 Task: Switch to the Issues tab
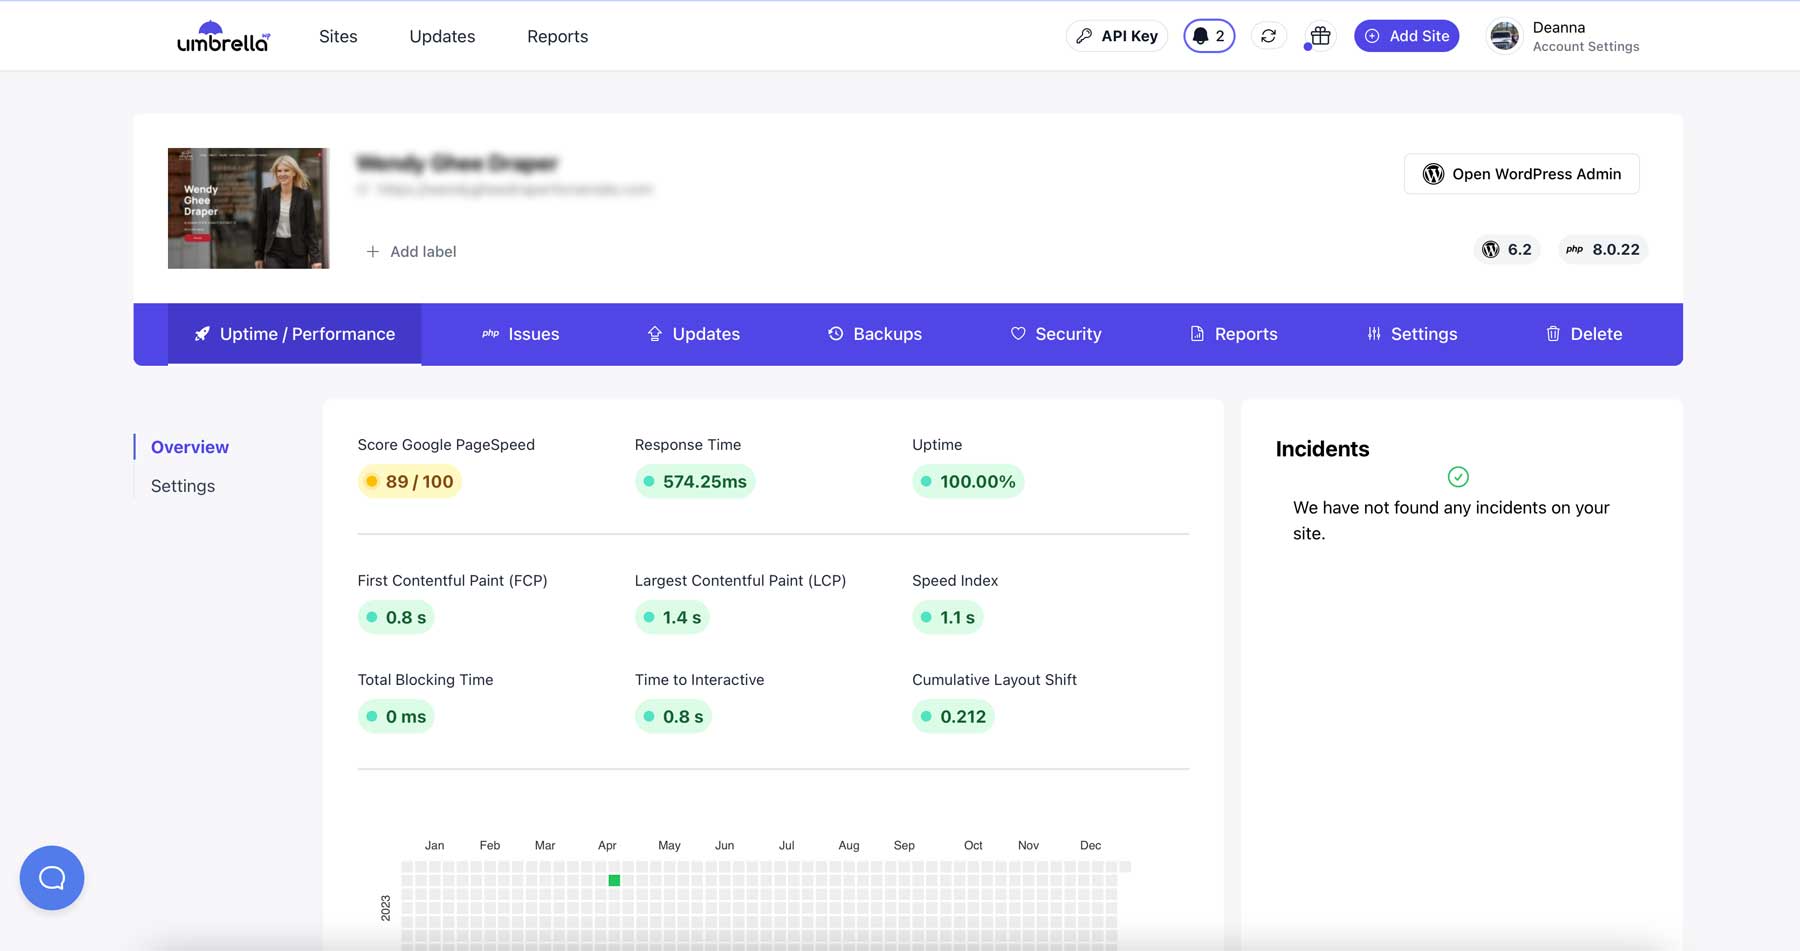pos(521,333)
